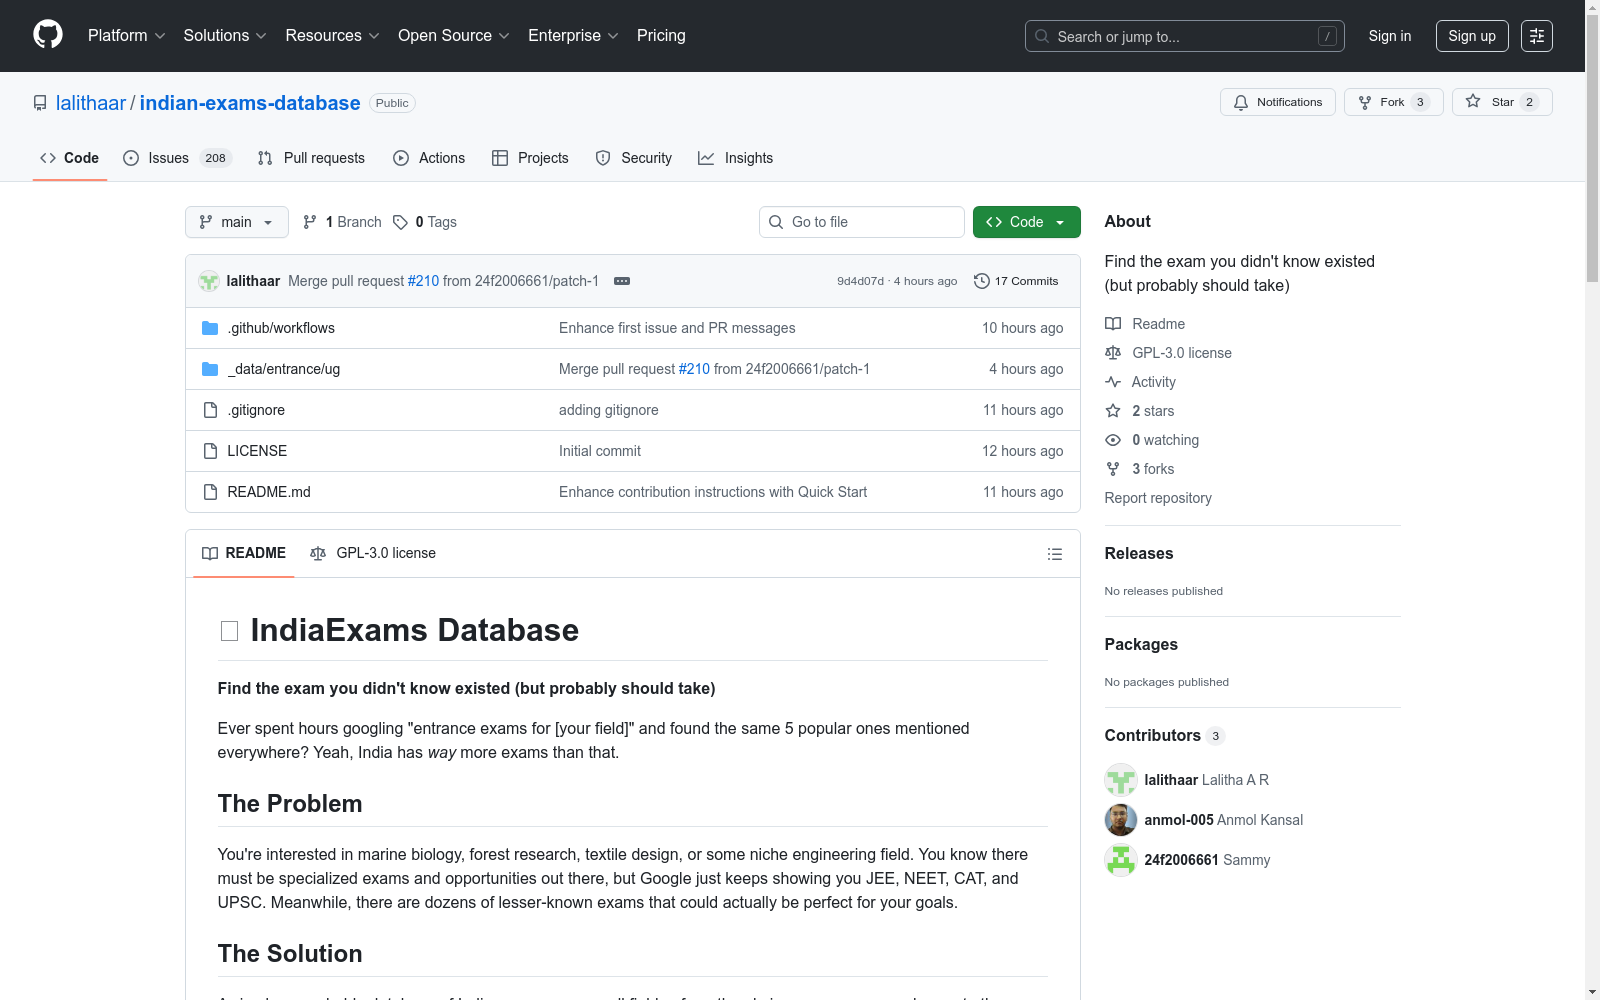Switch to the Issues tab

(x=177, y=158)
